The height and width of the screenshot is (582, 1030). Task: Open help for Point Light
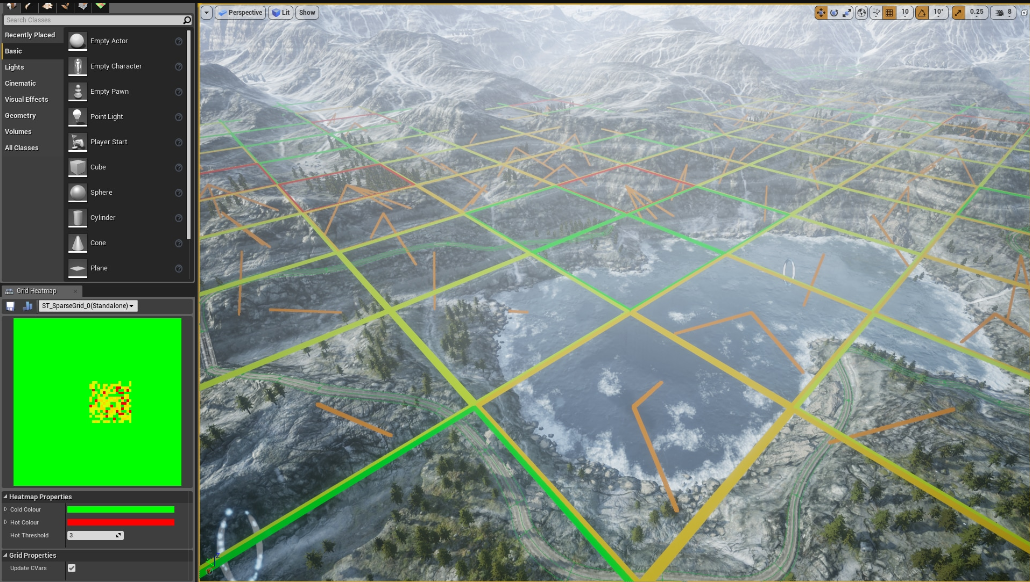(179, 117)
